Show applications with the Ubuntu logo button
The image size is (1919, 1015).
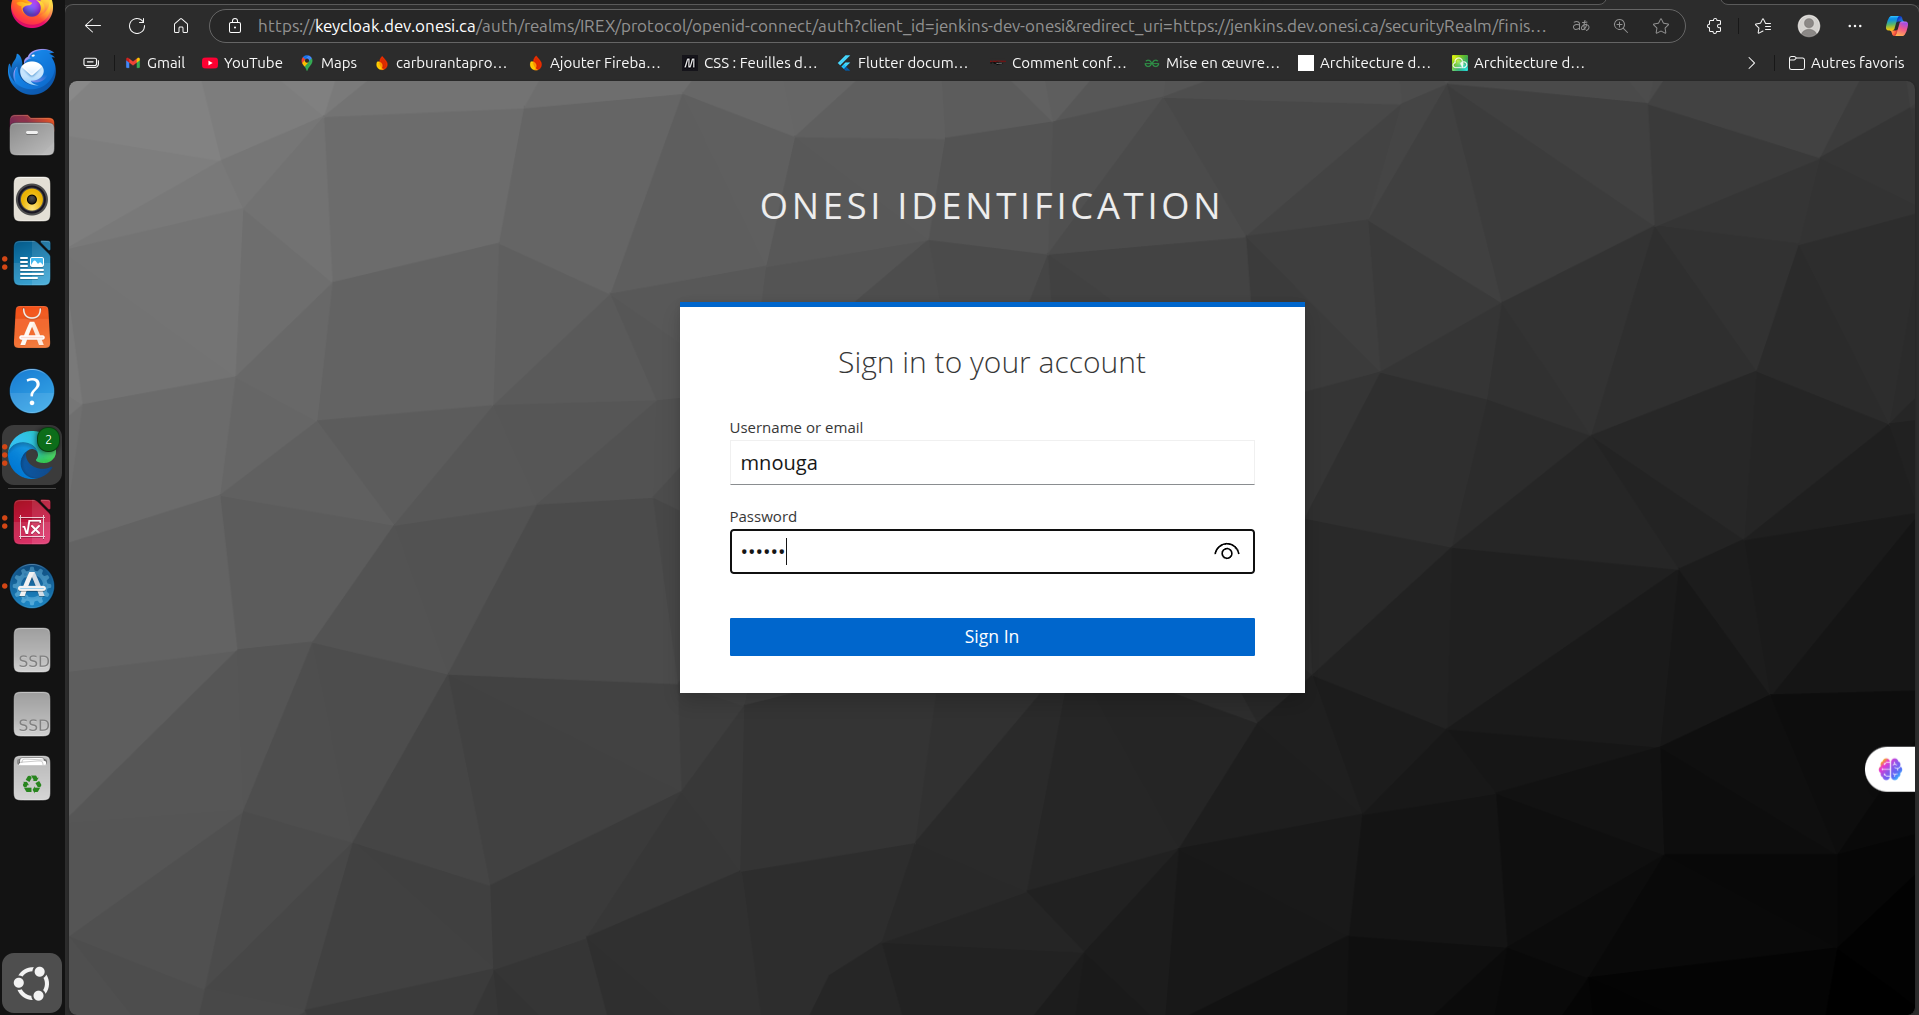tap(32, 983)
